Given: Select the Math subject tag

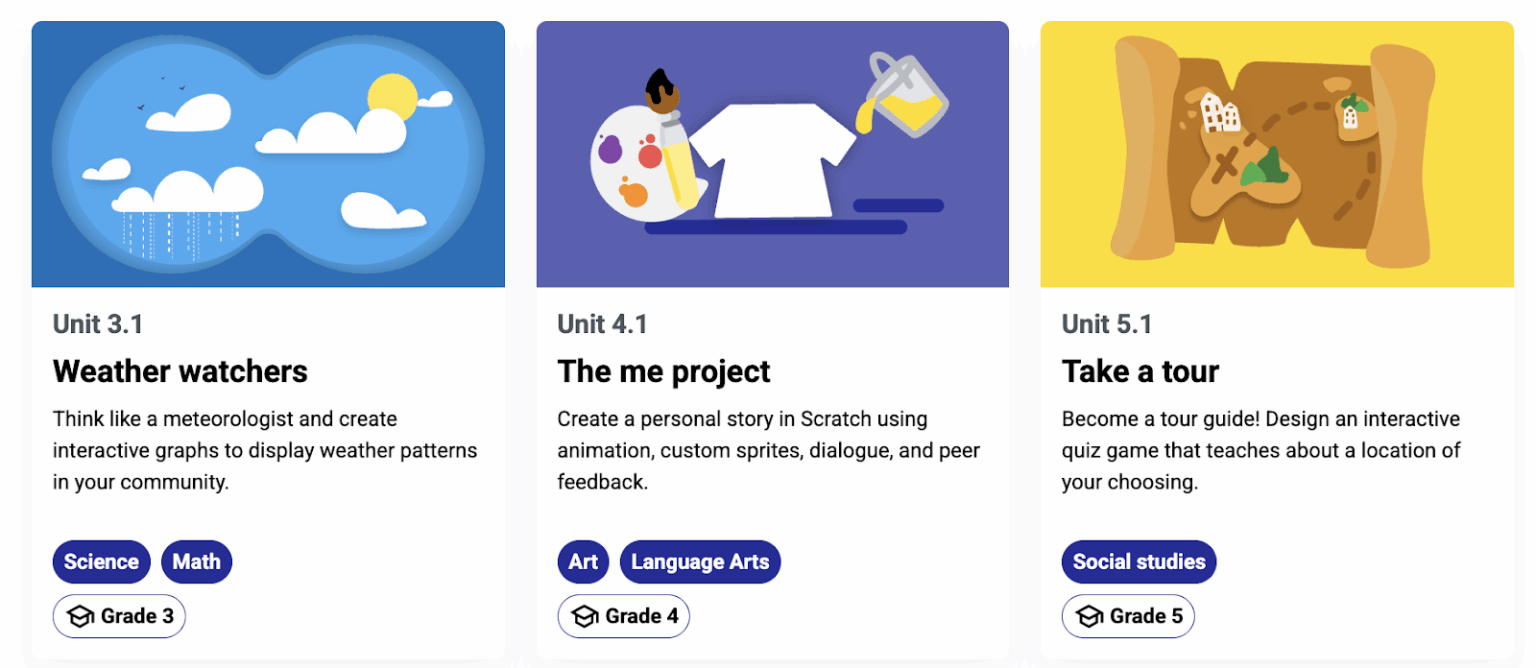Looking at the screenshot, I should pyautogui.click(x=196, y=562).
